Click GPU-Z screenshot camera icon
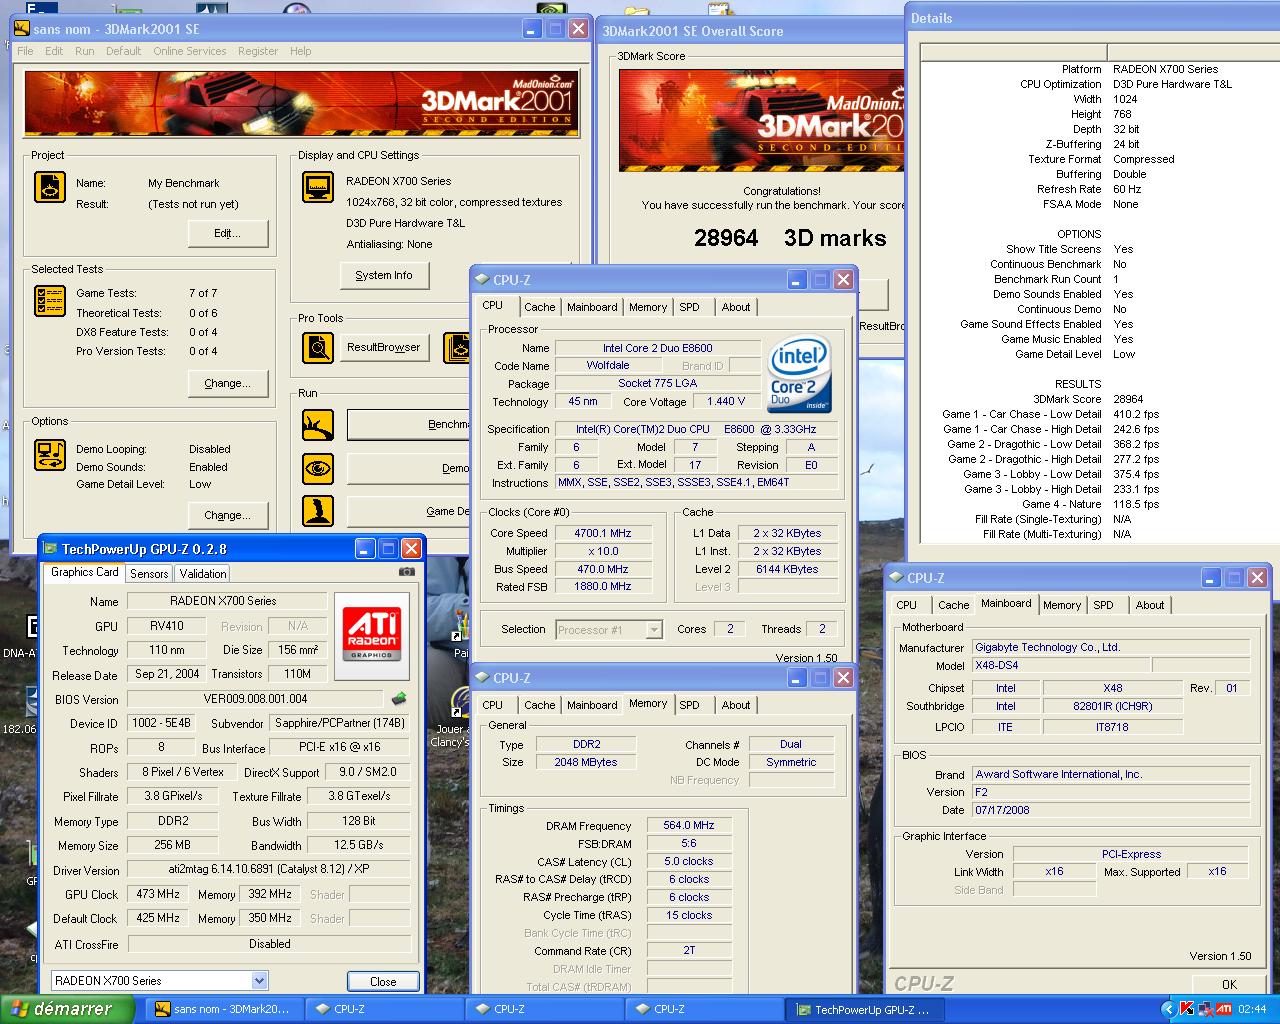The image size is (1280, 1024). click(406, 572)
